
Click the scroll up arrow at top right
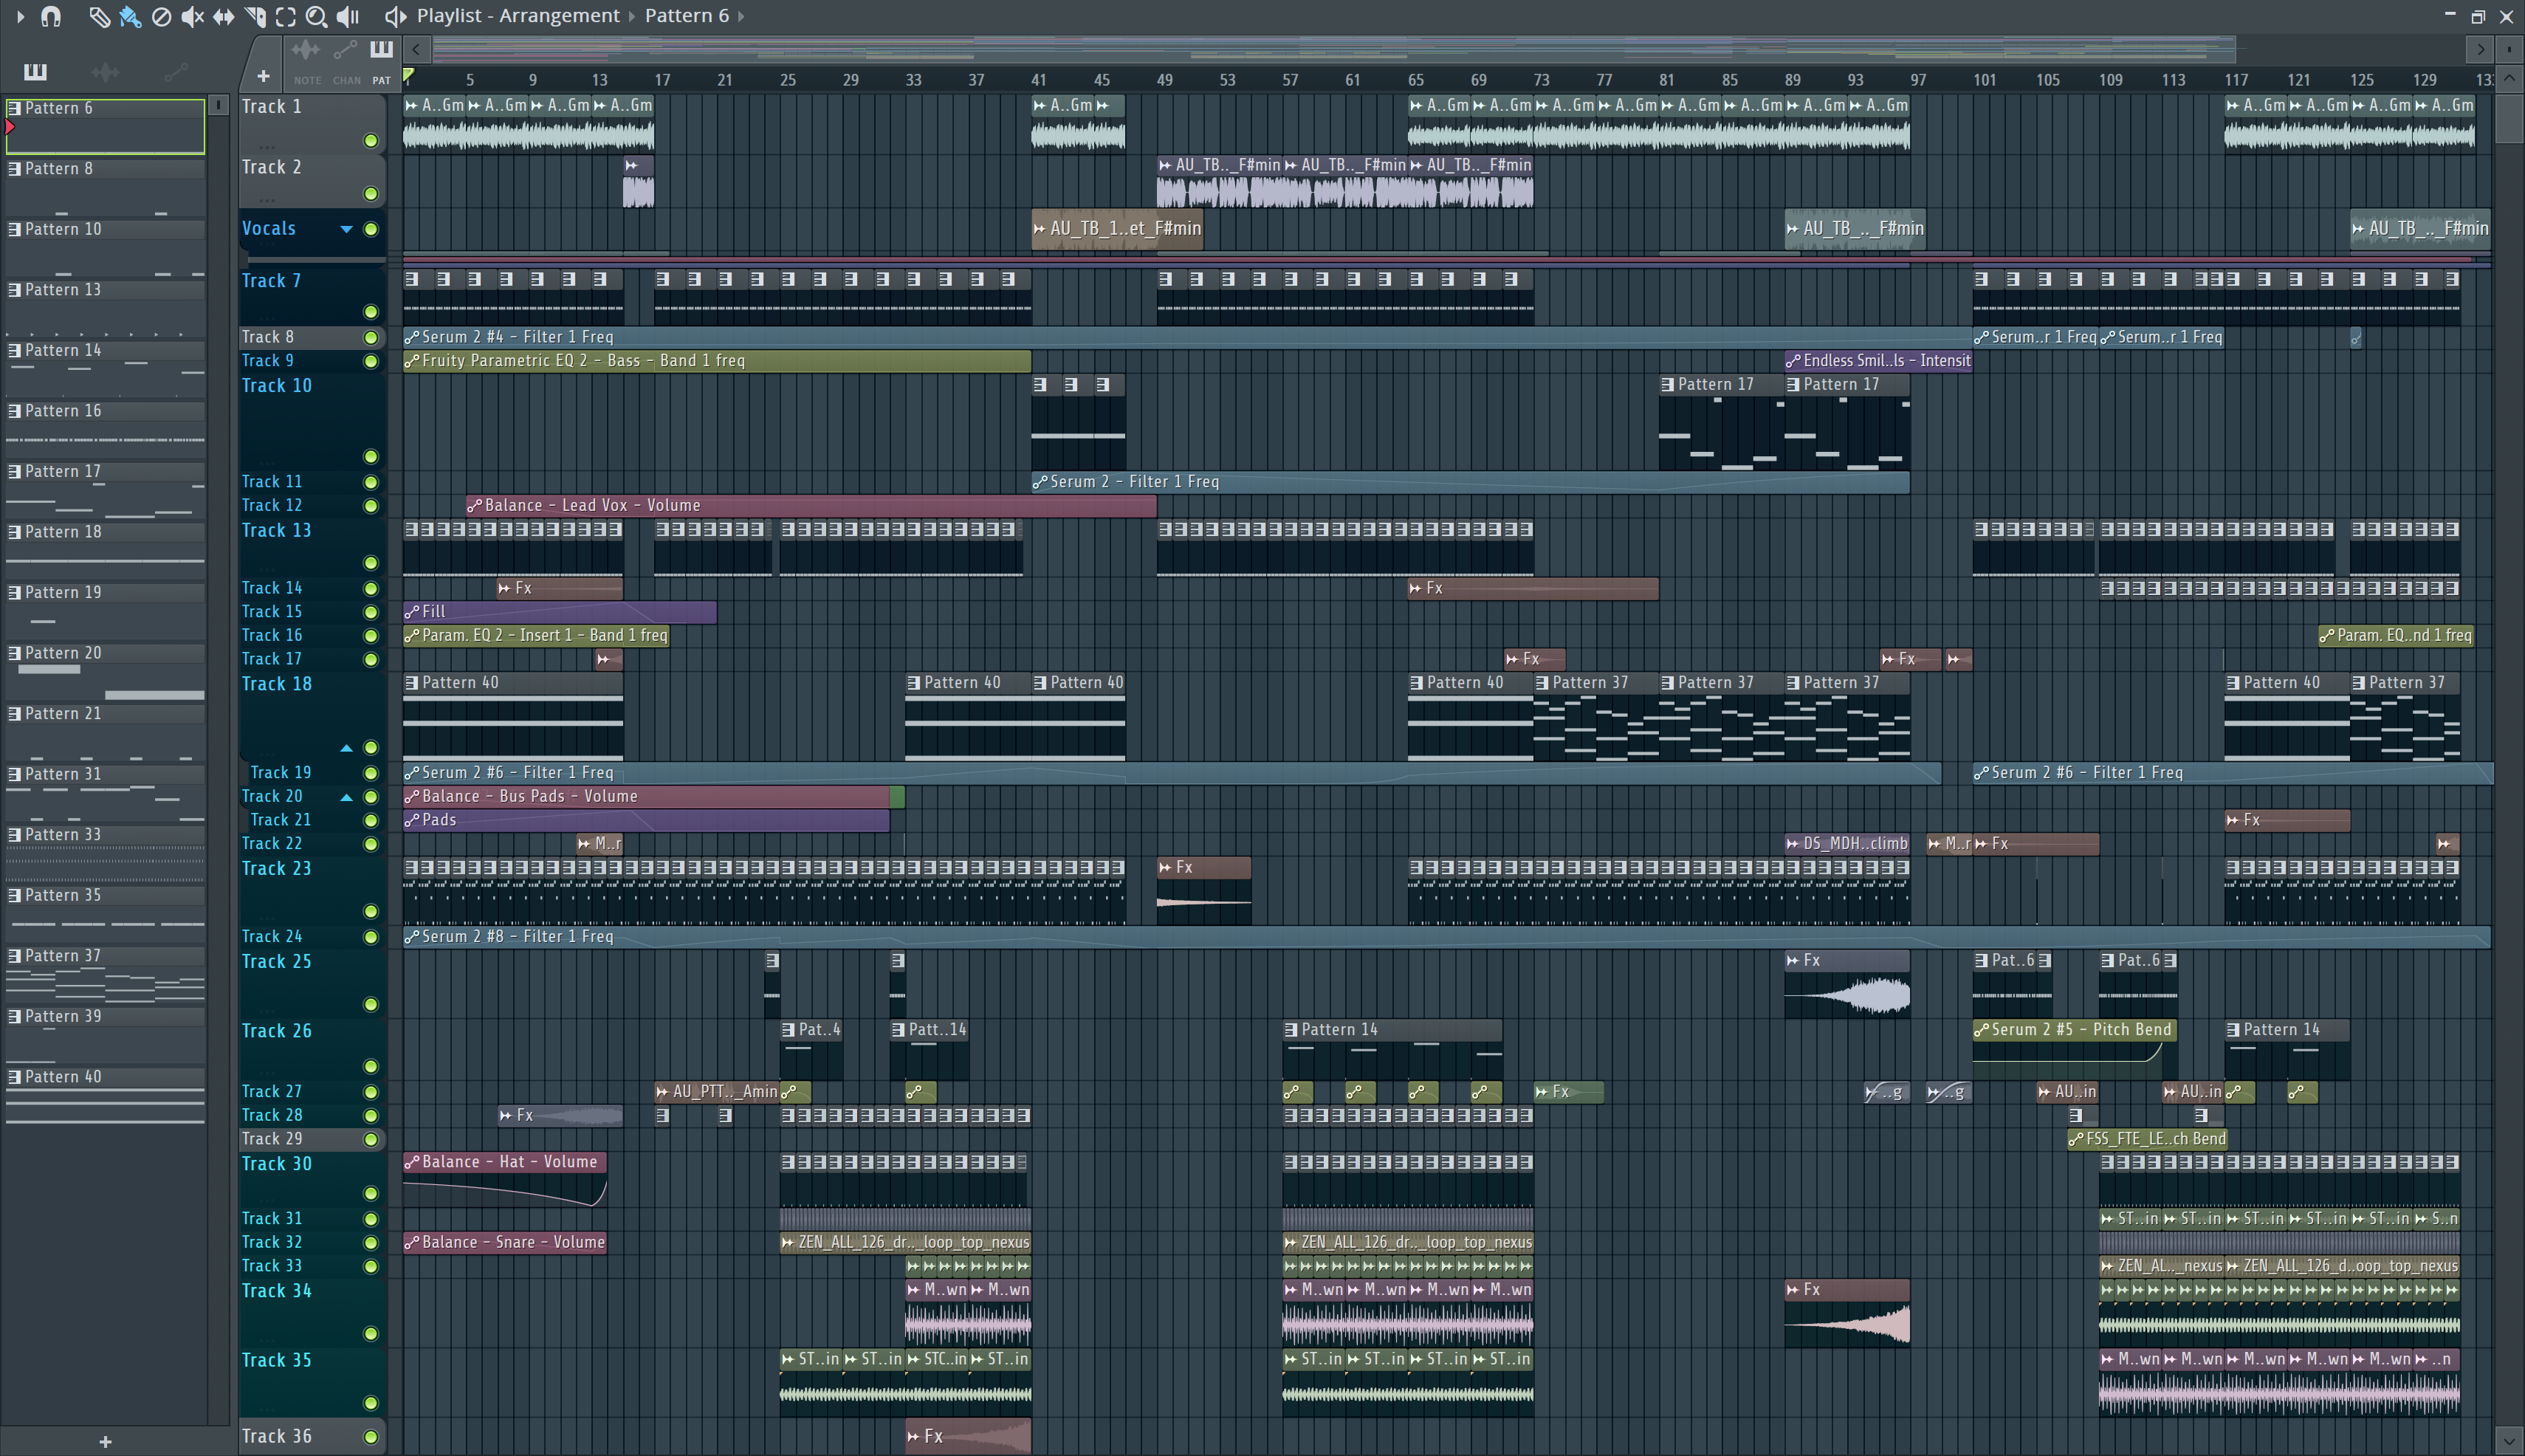click(x=2508, y=78)
